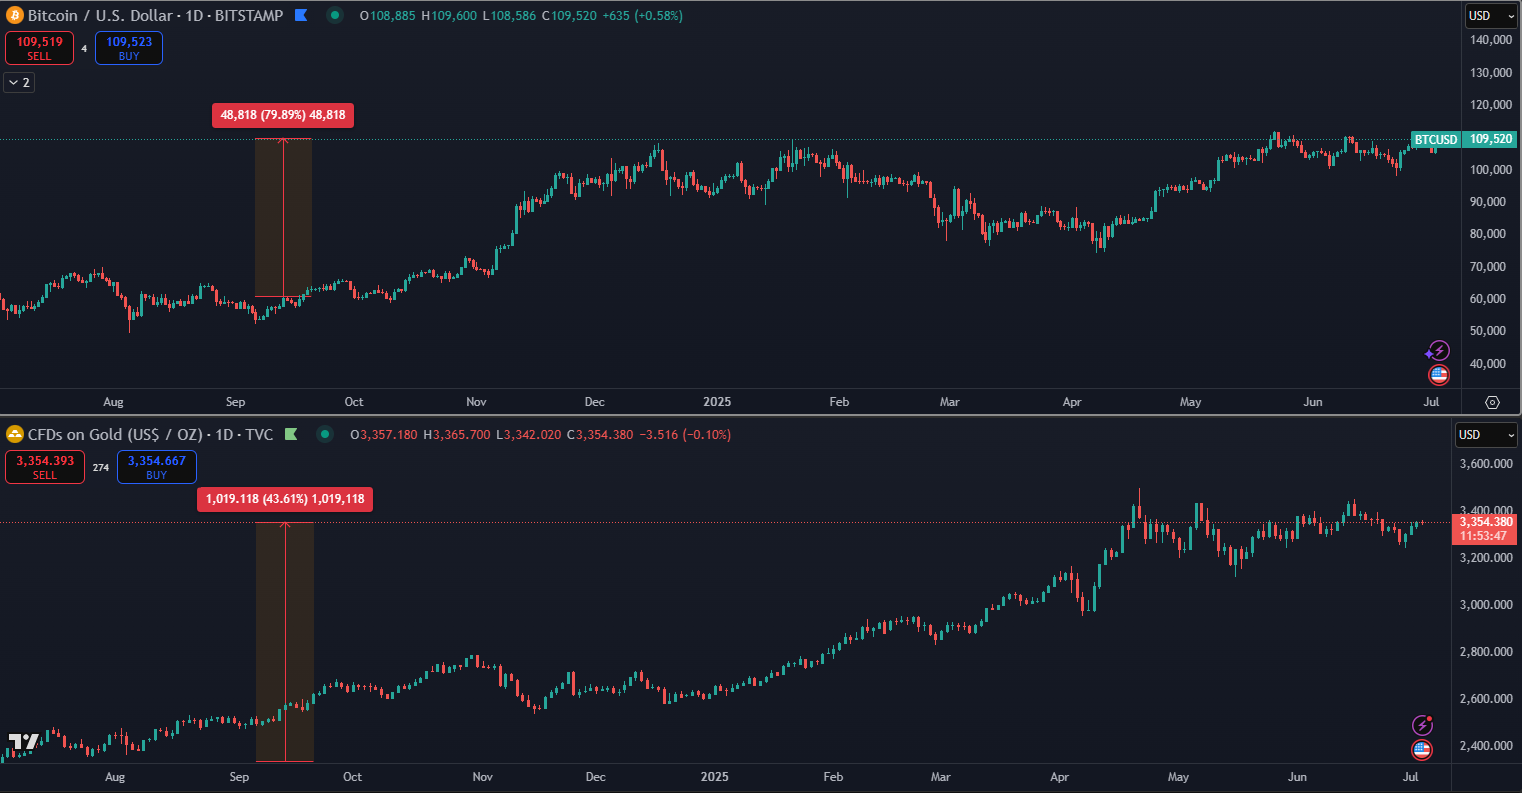Click the Gold symbol icon in lower chart
The height and width of the screenshot is (793, 1522).
click(x=15, y=434)
